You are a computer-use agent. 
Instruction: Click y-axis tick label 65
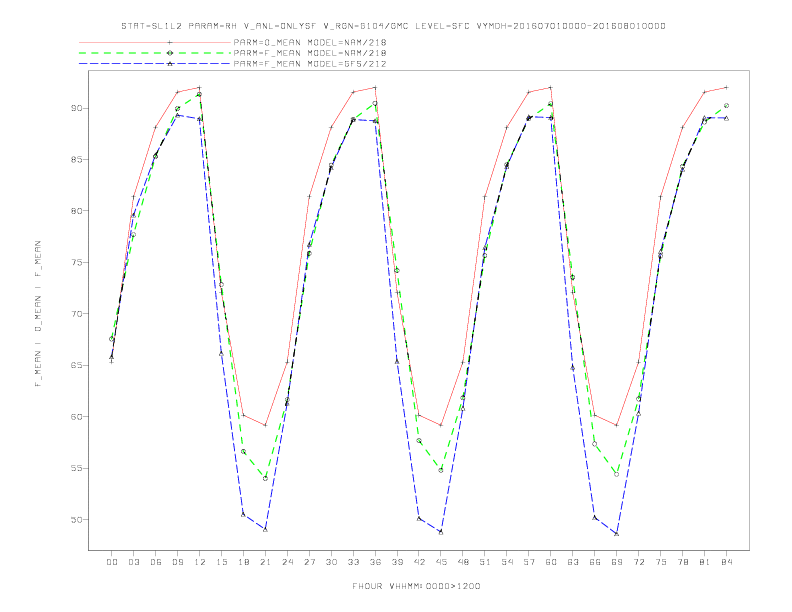click(x=76, y=365)
